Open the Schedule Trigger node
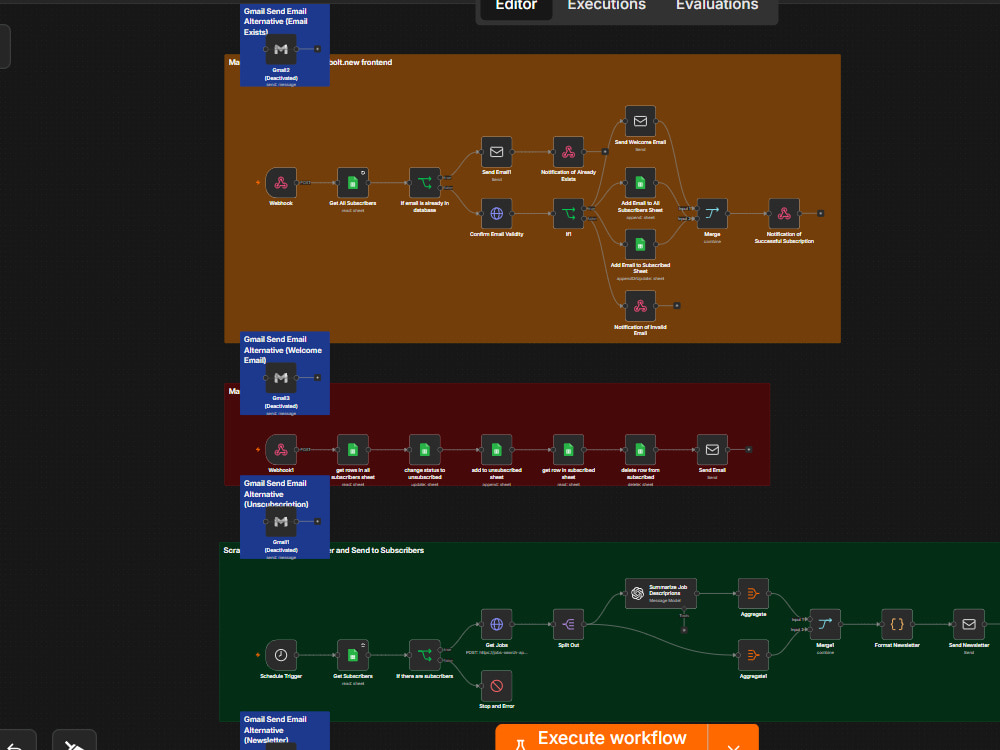 281,655
